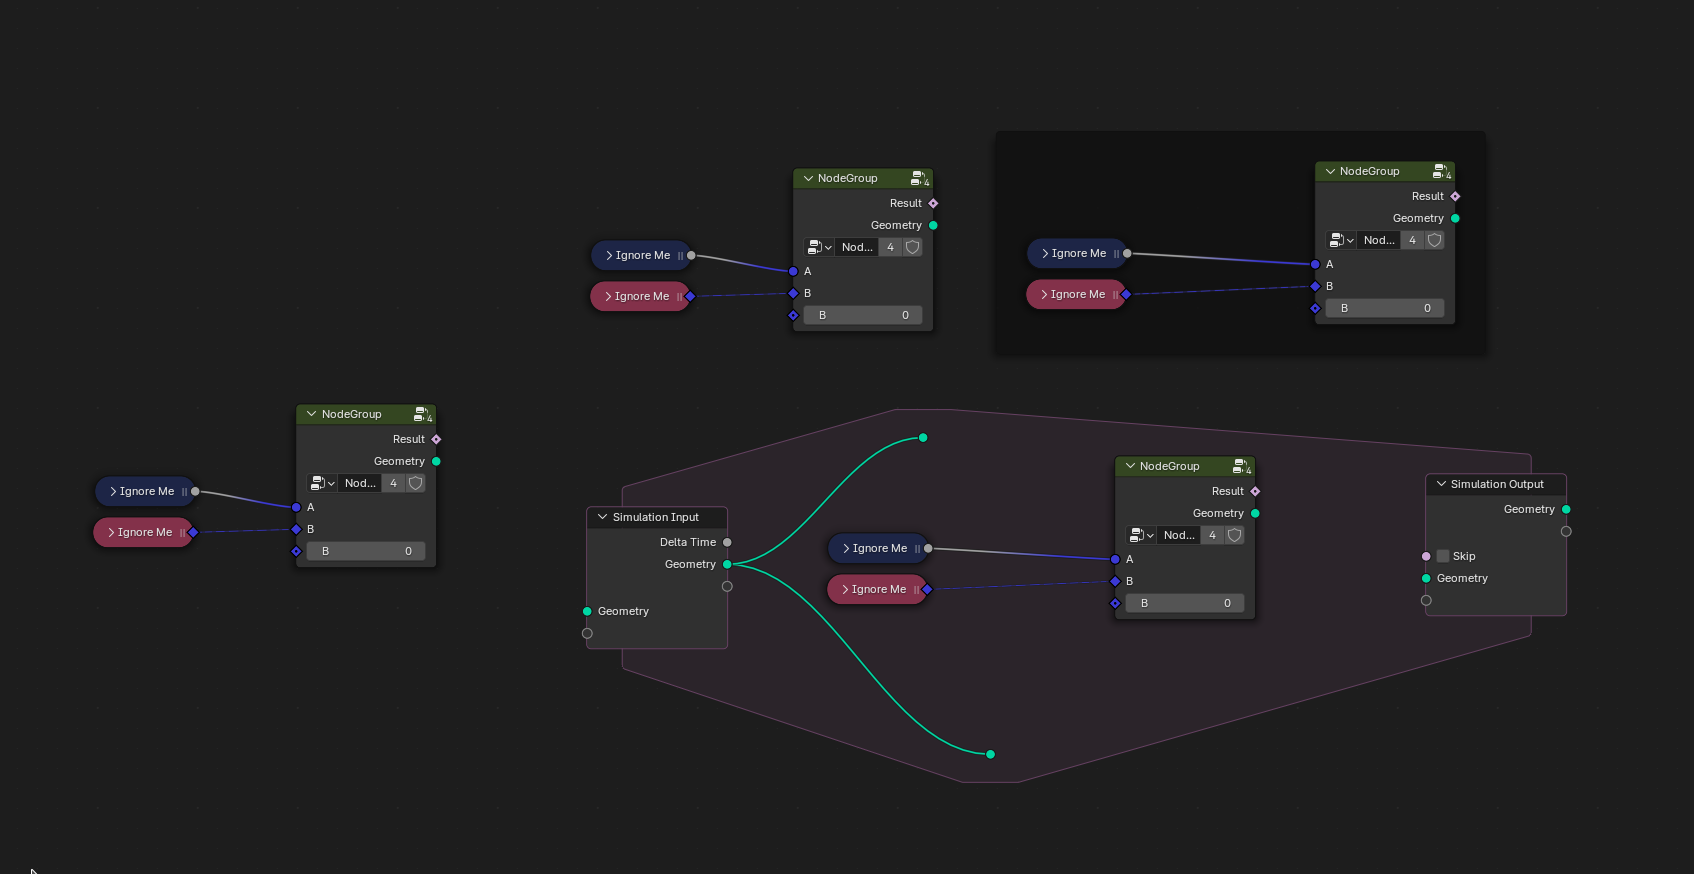This screenshot has width=1694, height=874.
Task: Expand the blue Ignore Me node in the dark frame
Action: 1045,253
